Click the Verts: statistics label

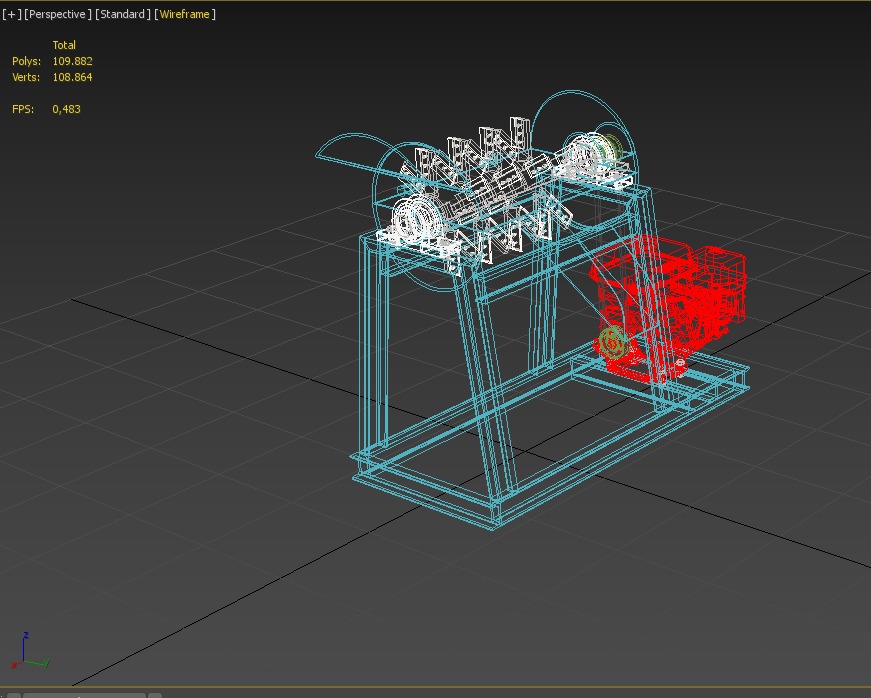point(26,77)
